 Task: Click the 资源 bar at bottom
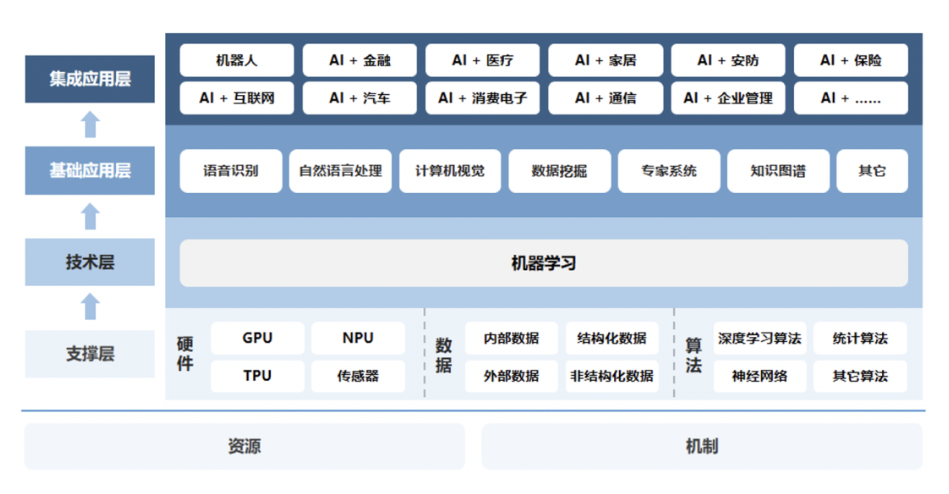tap(244, 446)
